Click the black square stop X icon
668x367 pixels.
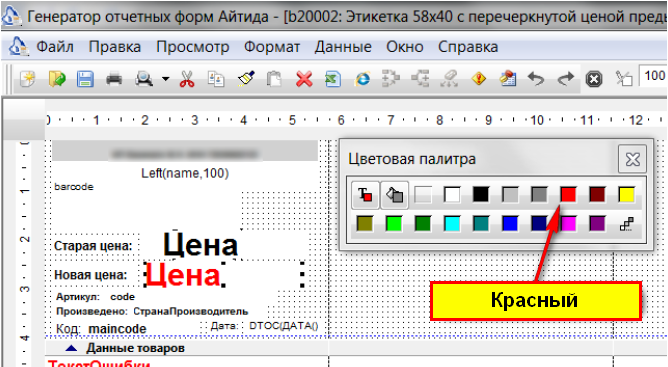click(x=594, y=79)
